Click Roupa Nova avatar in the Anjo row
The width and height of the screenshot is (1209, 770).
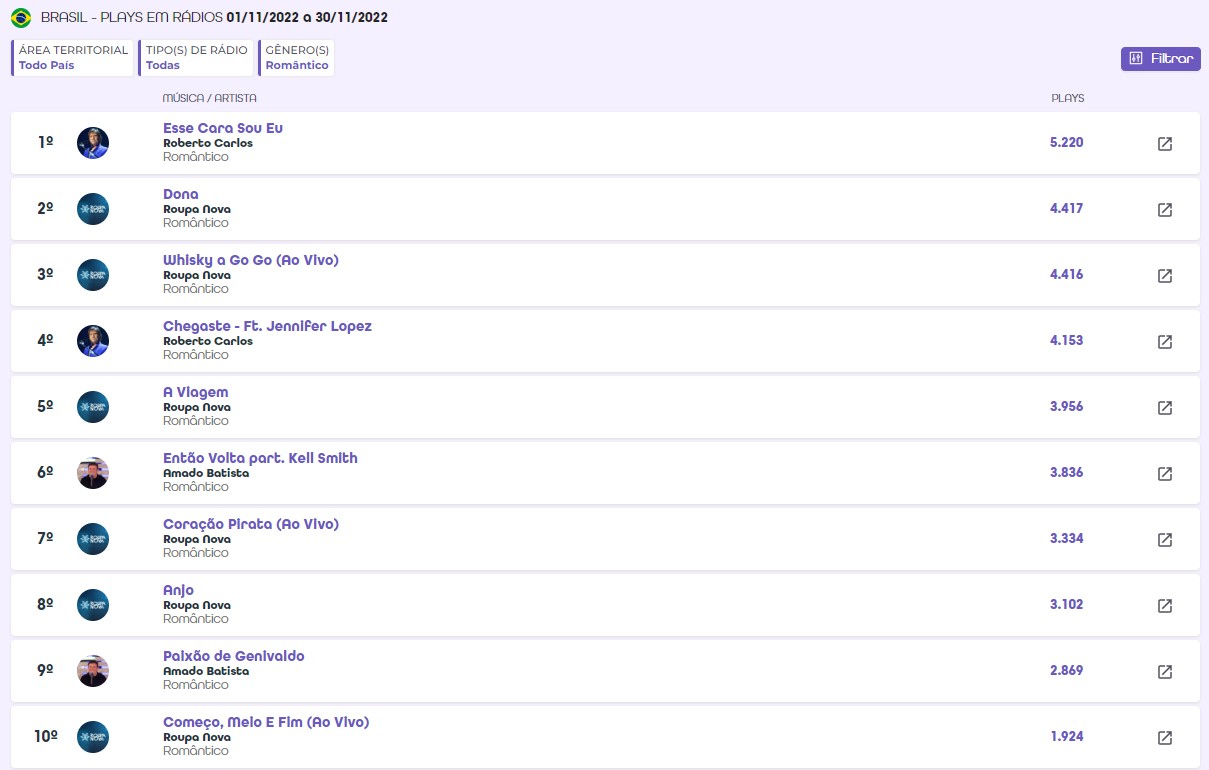93,605
